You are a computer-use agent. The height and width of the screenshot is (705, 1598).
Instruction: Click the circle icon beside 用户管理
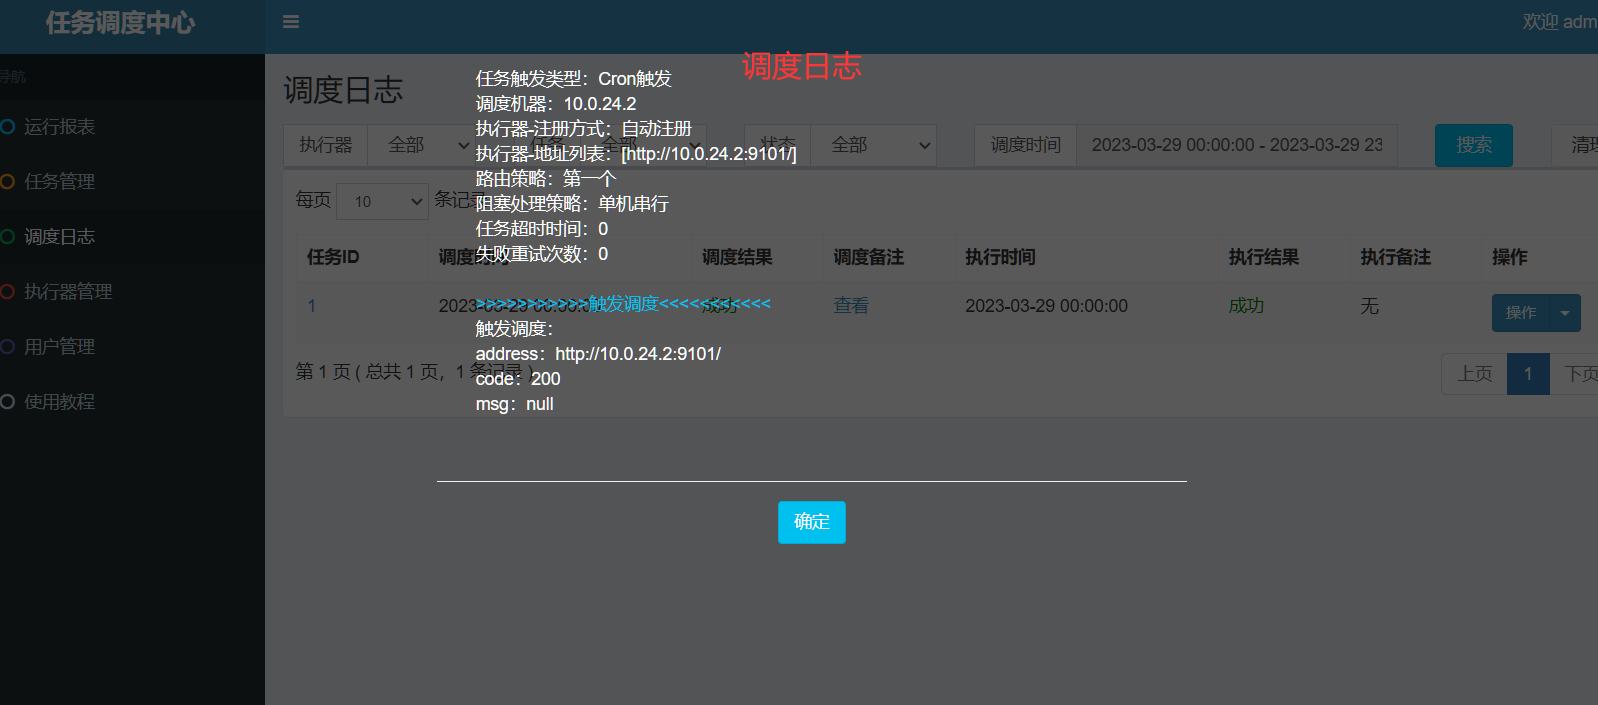pyautogui.click(x=7, y=347)
